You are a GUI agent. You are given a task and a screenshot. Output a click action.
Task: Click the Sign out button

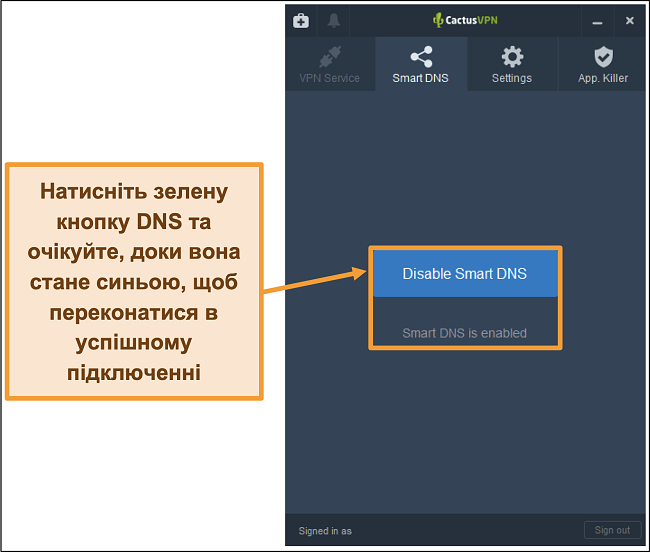612,530
